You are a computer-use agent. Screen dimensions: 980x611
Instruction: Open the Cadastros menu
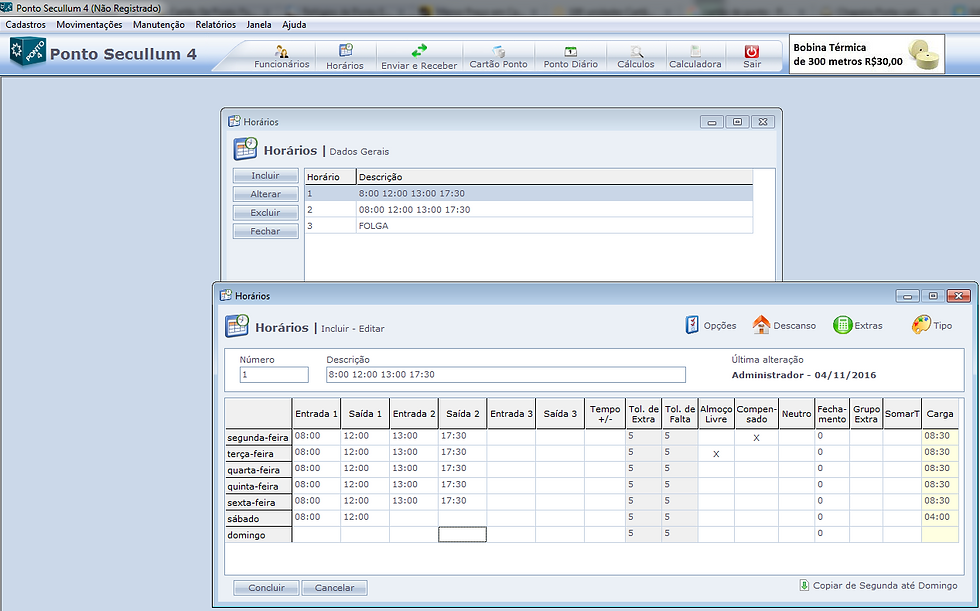coord(26,24)
